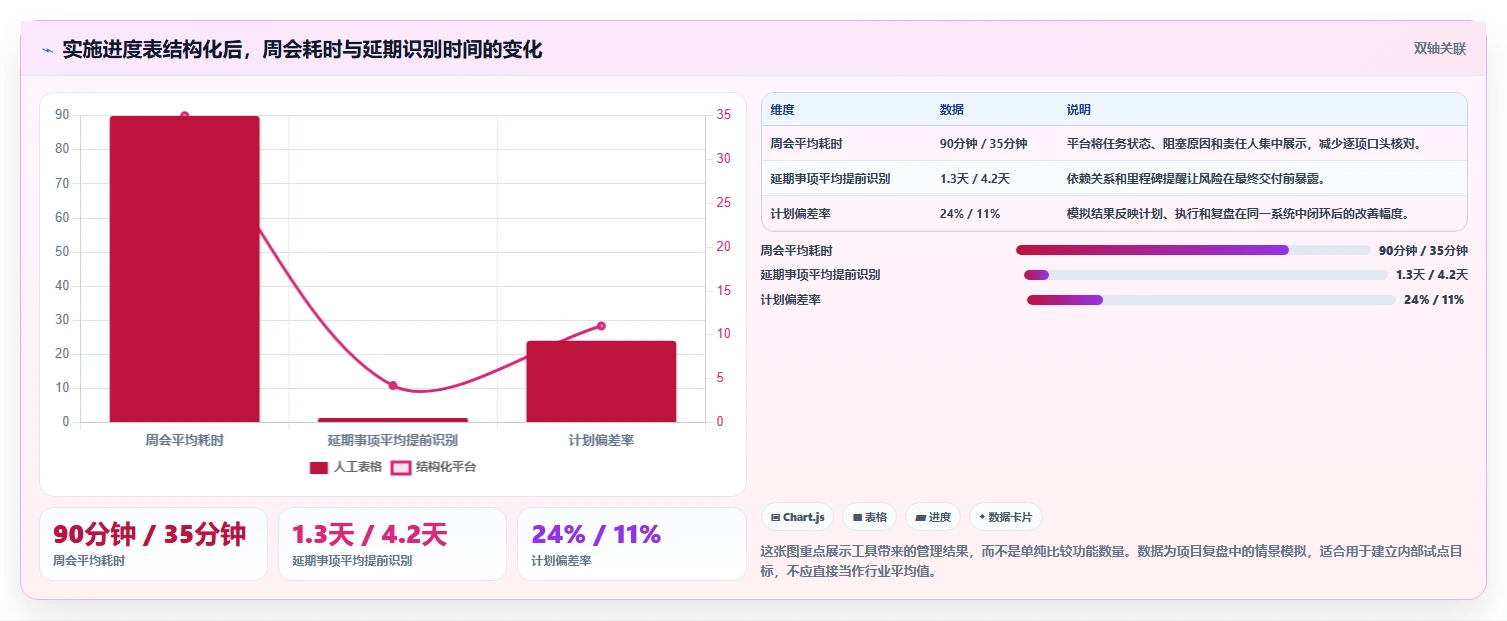Toggle the 人工表格 legend entry
This screenshot has height=621, width=1507.
pos(346,467)
